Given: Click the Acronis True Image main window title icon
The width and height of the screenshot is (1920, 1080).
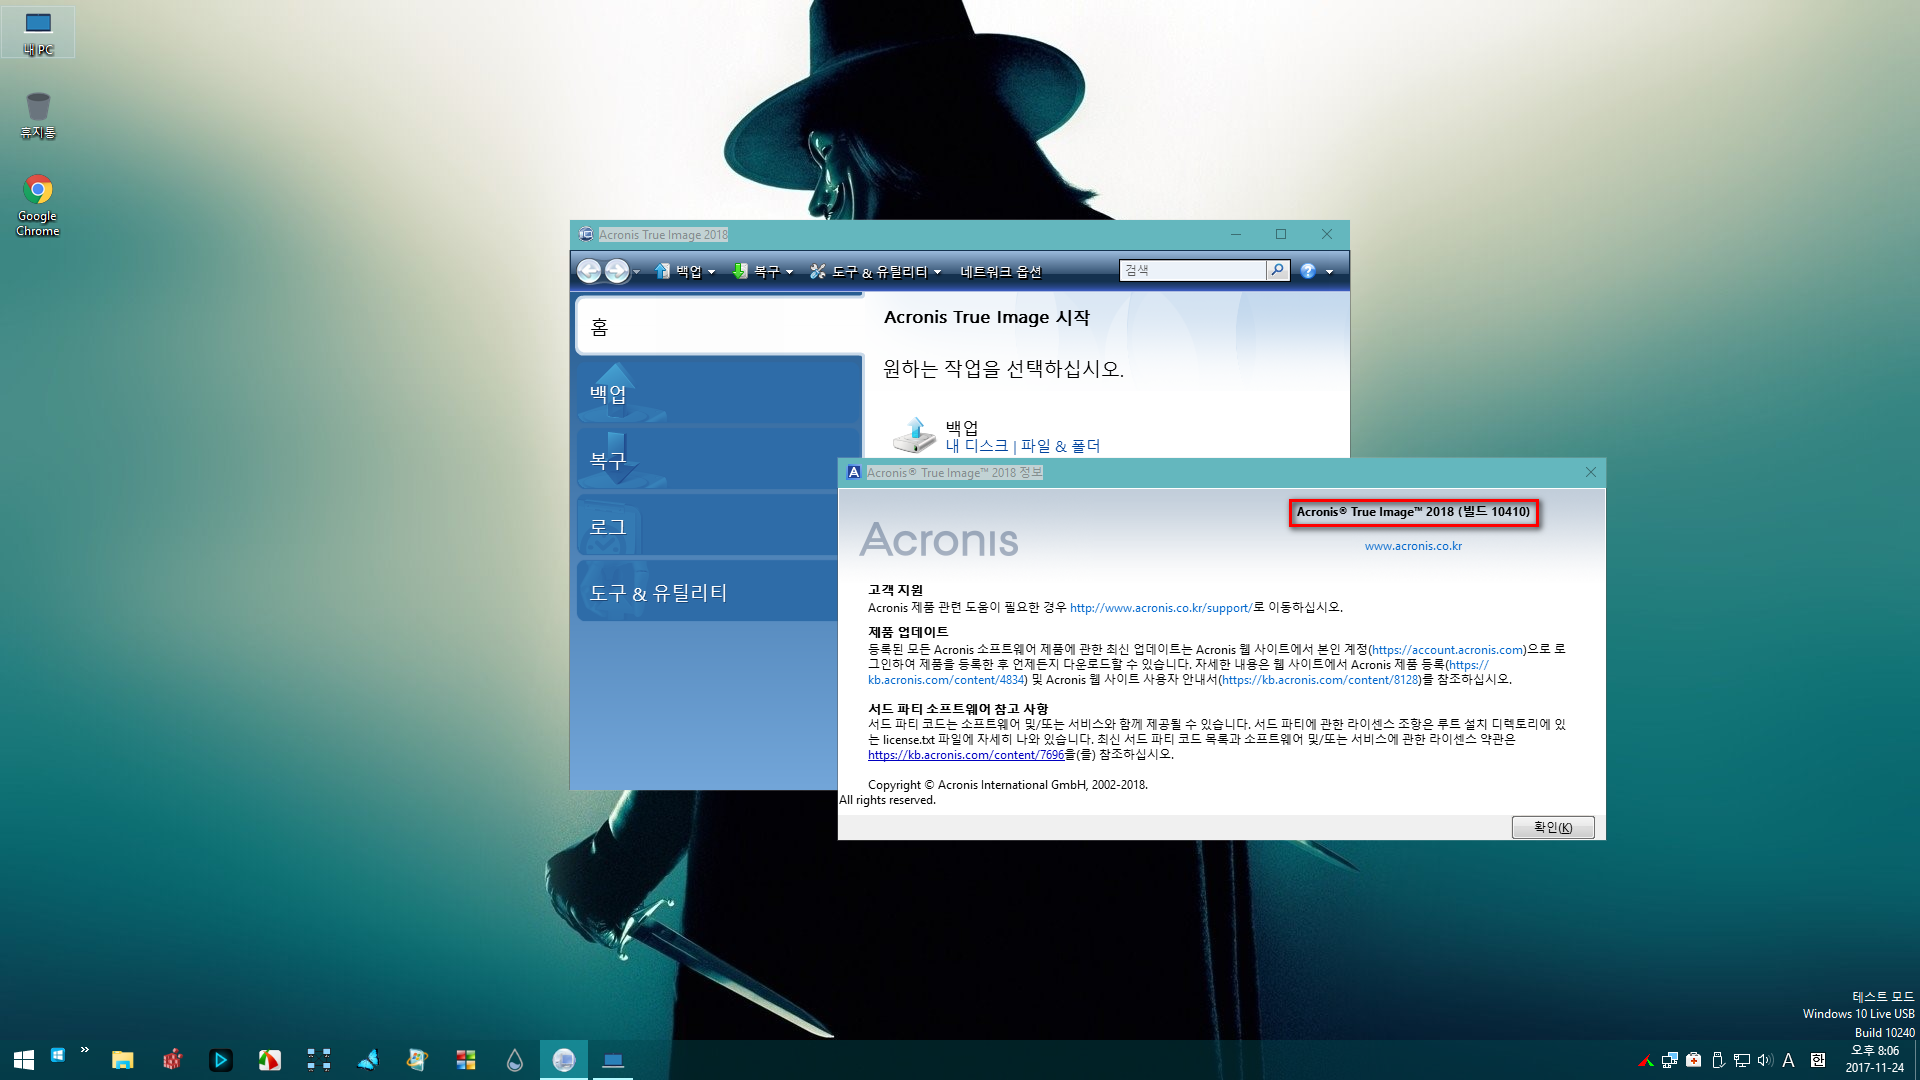Looking at the screenshot, I should [x=586, y=234].
